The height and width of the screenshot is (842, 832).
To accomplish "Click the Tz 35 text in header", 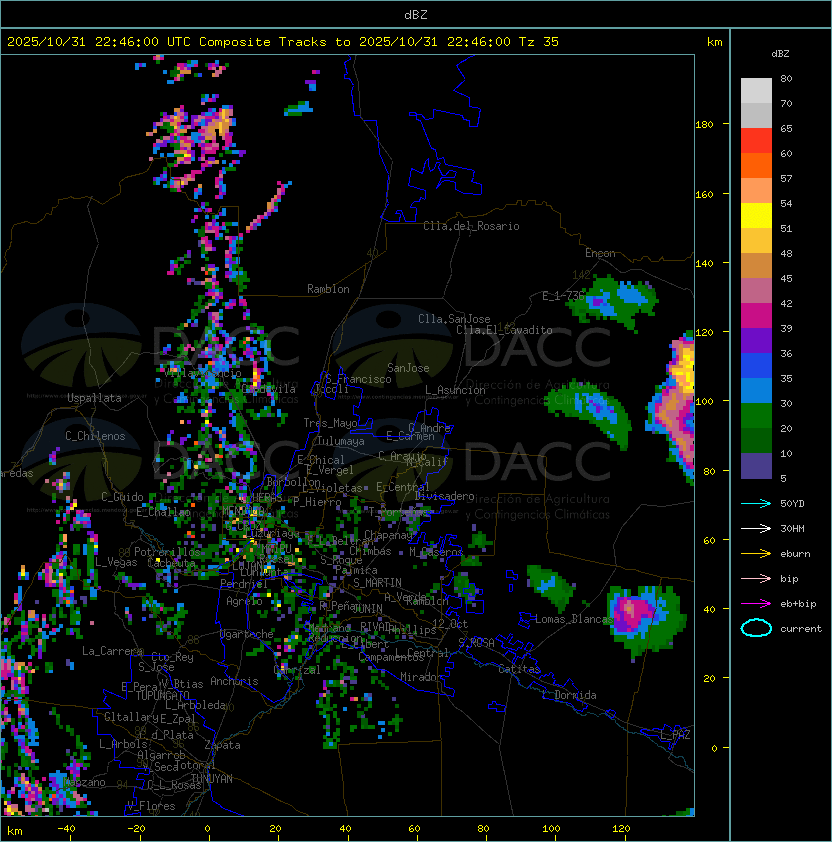I will [x=539, y=42].
